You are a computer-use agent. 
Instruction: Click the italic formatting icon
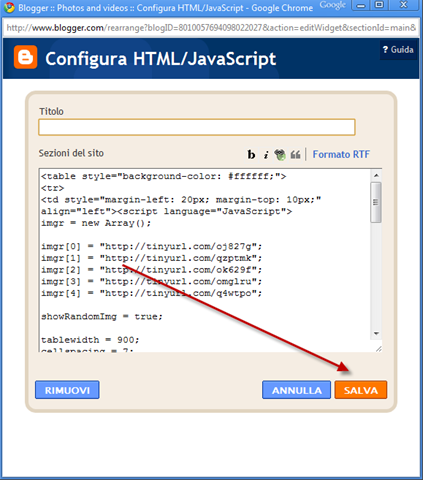266,155
